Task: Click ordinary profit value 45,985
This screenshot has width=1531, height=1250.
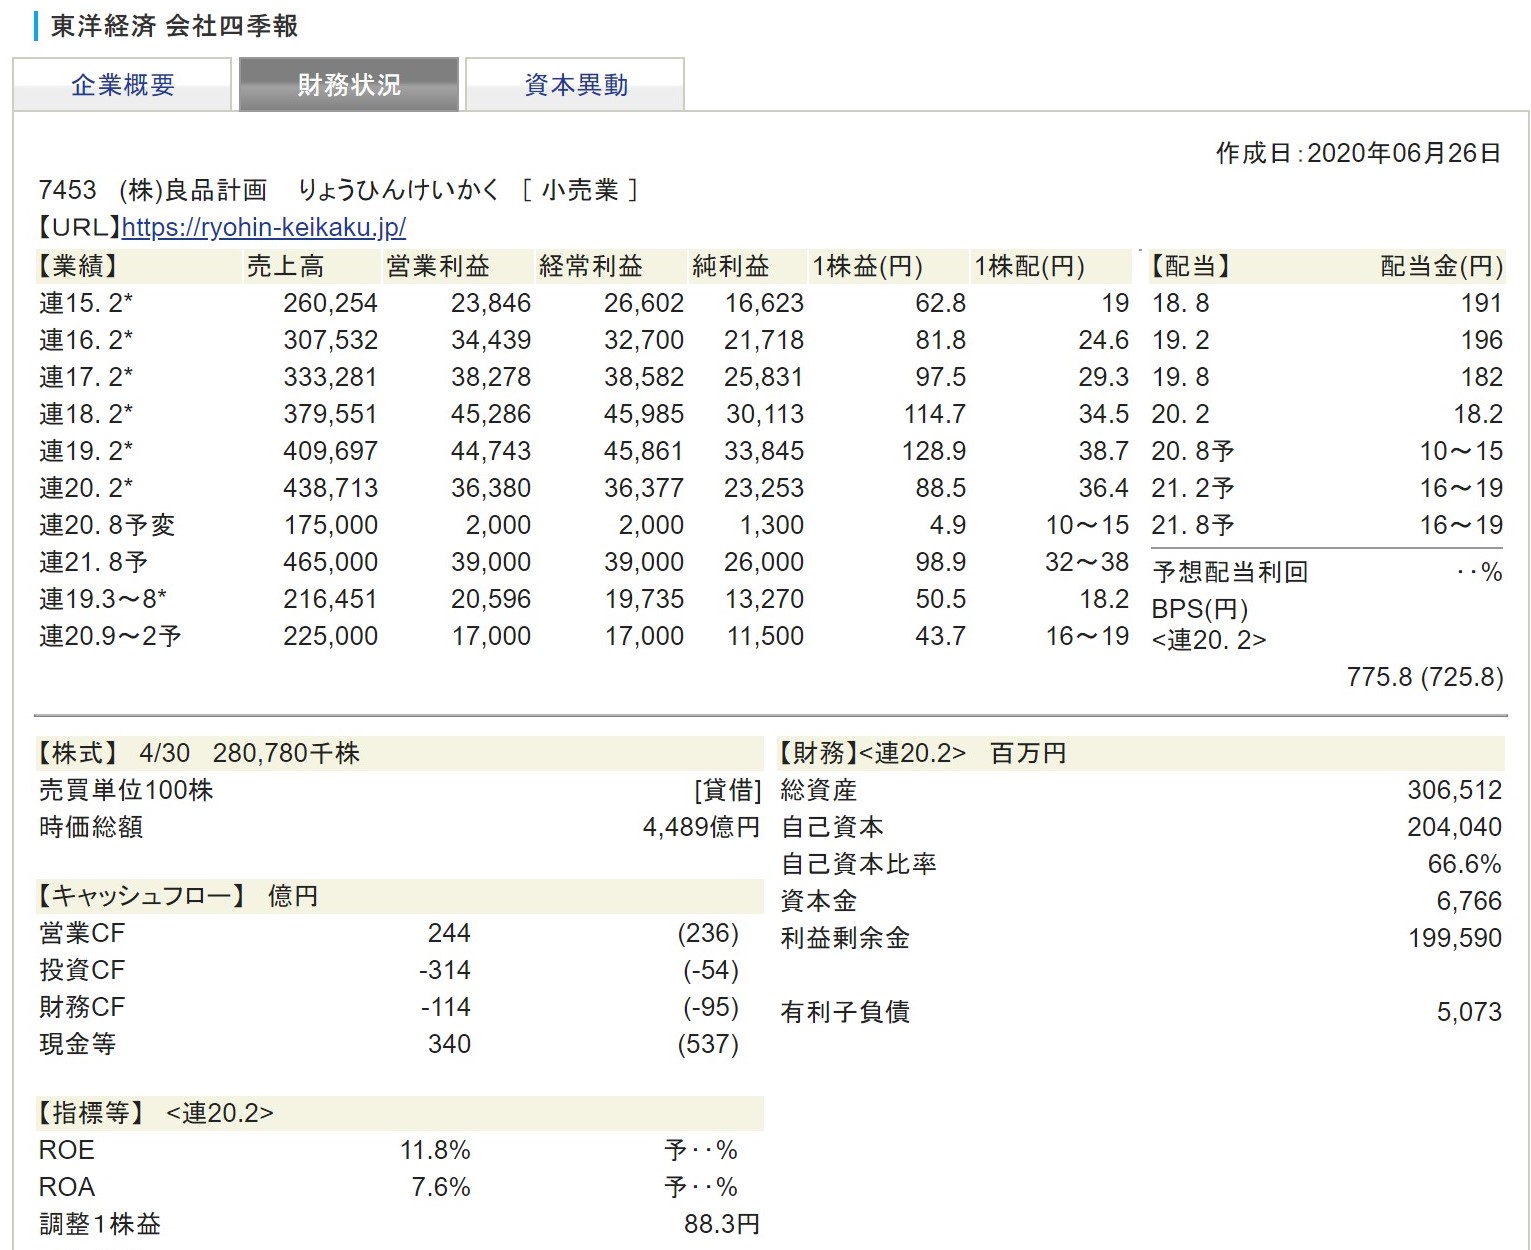Action: pos(644,414)
